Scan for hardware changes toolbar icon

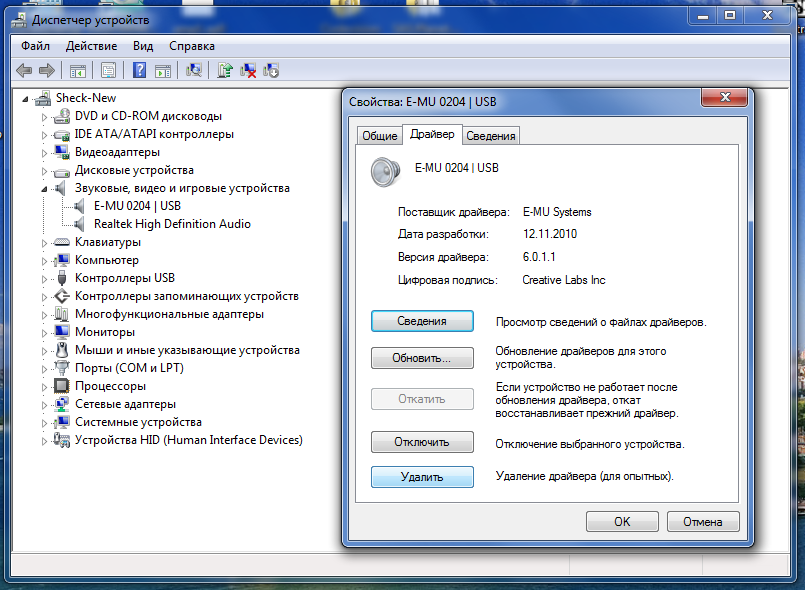click(x=194, y=70)
